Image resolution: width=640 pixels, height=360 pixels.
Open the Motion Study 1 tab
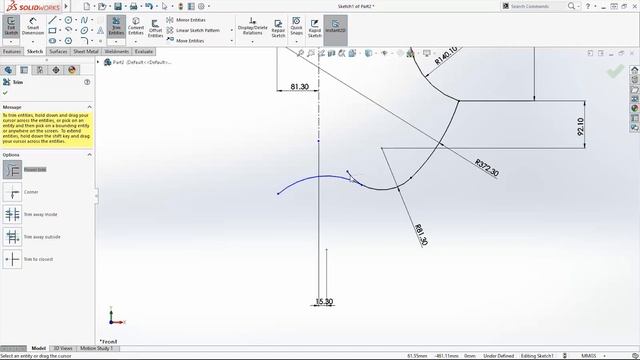97,348
